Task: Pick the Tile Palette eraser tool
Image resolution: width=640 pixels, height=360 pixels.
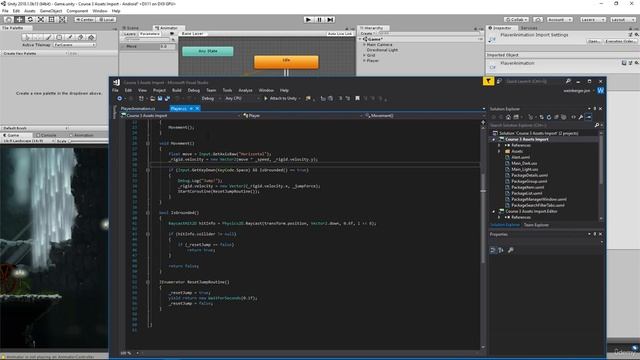Action: 80,37
